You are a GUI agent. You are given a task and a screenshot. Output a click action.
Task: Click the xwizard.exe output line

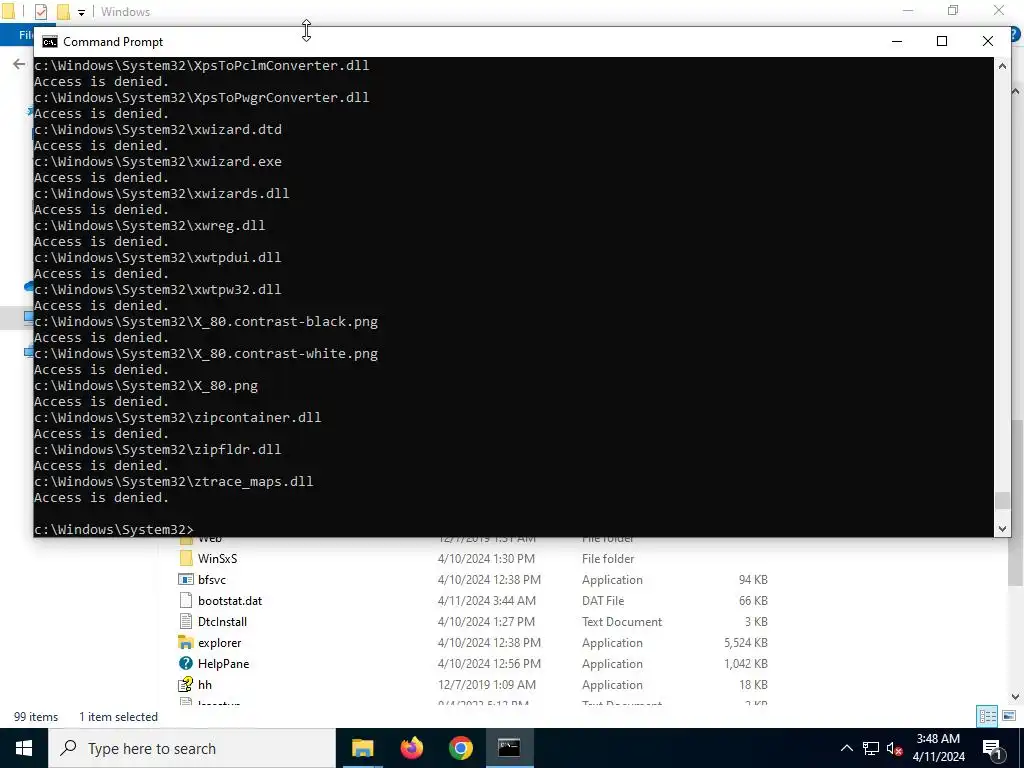click(x=157, y=161)
